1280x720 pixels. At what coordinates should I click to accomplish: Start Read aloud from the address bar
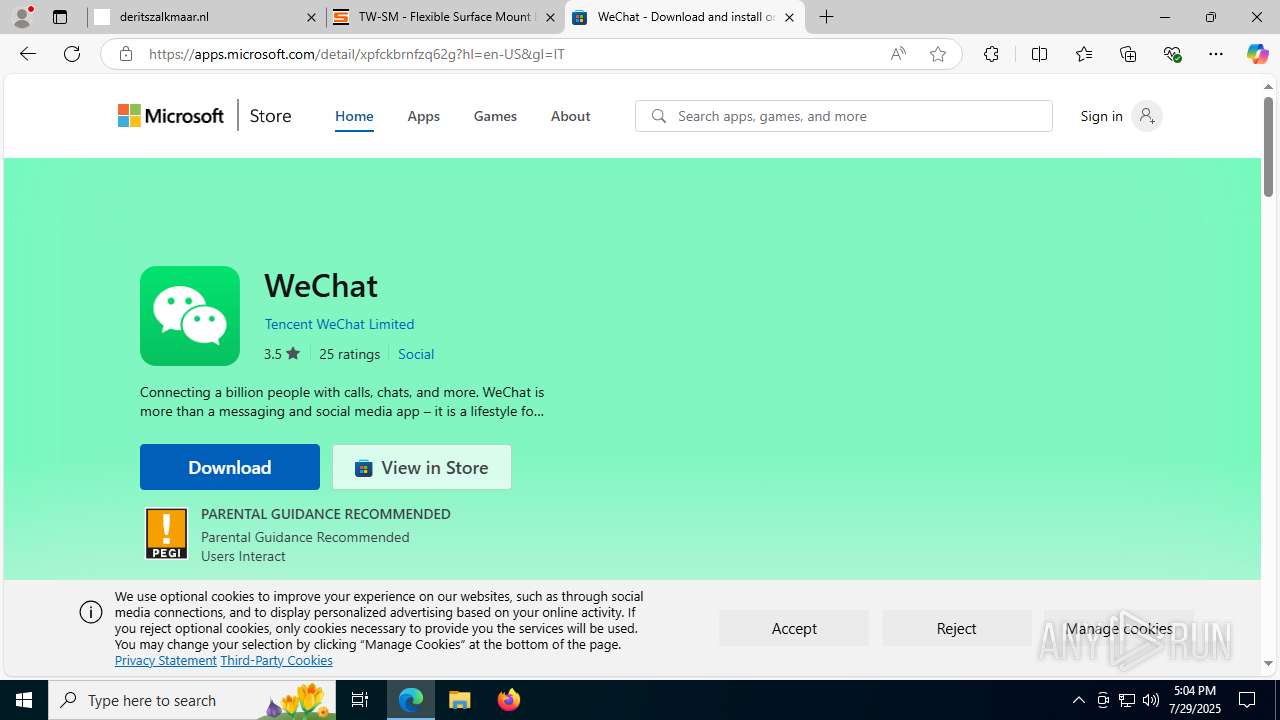click(x=898, y=54)
